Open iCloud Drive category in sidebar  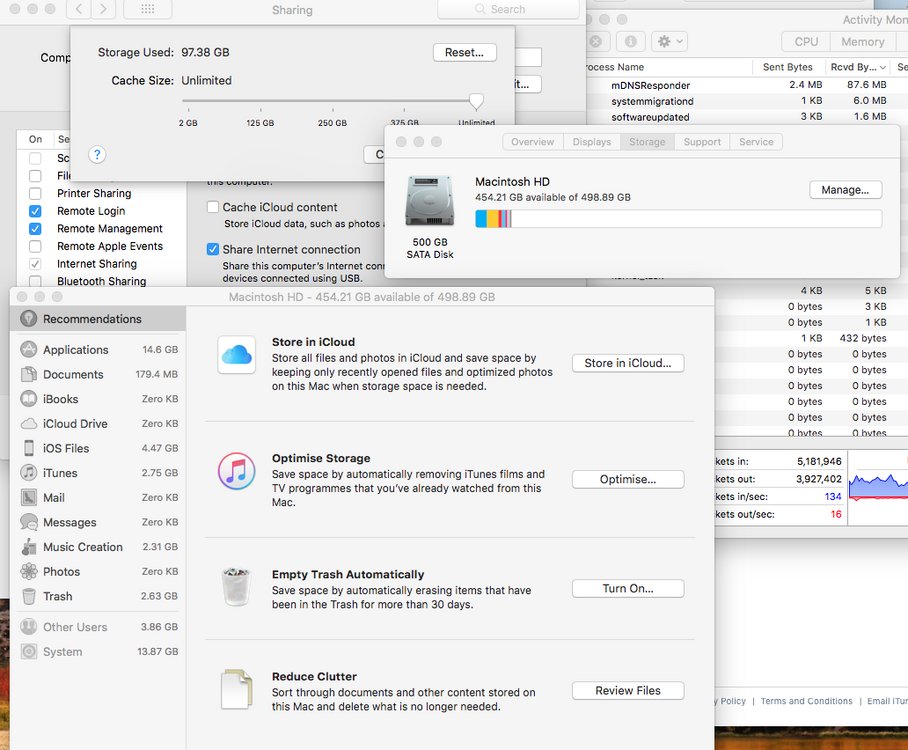click(x=98, y=423)
